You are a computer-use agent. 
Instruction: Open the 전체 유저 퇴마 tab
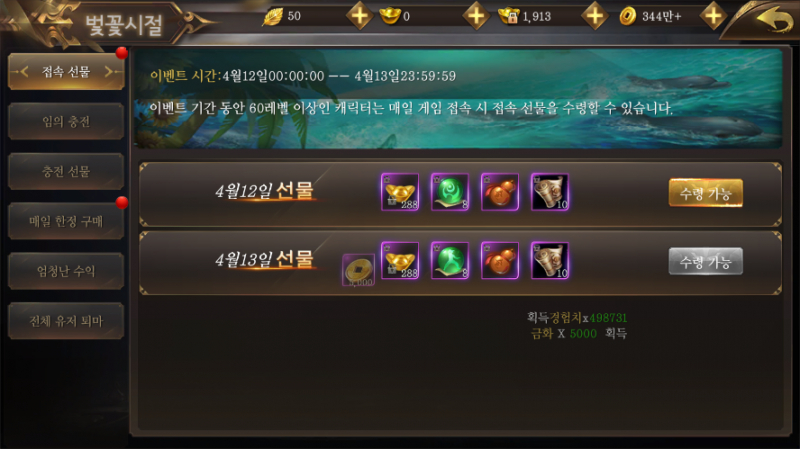tap(66, 321)
